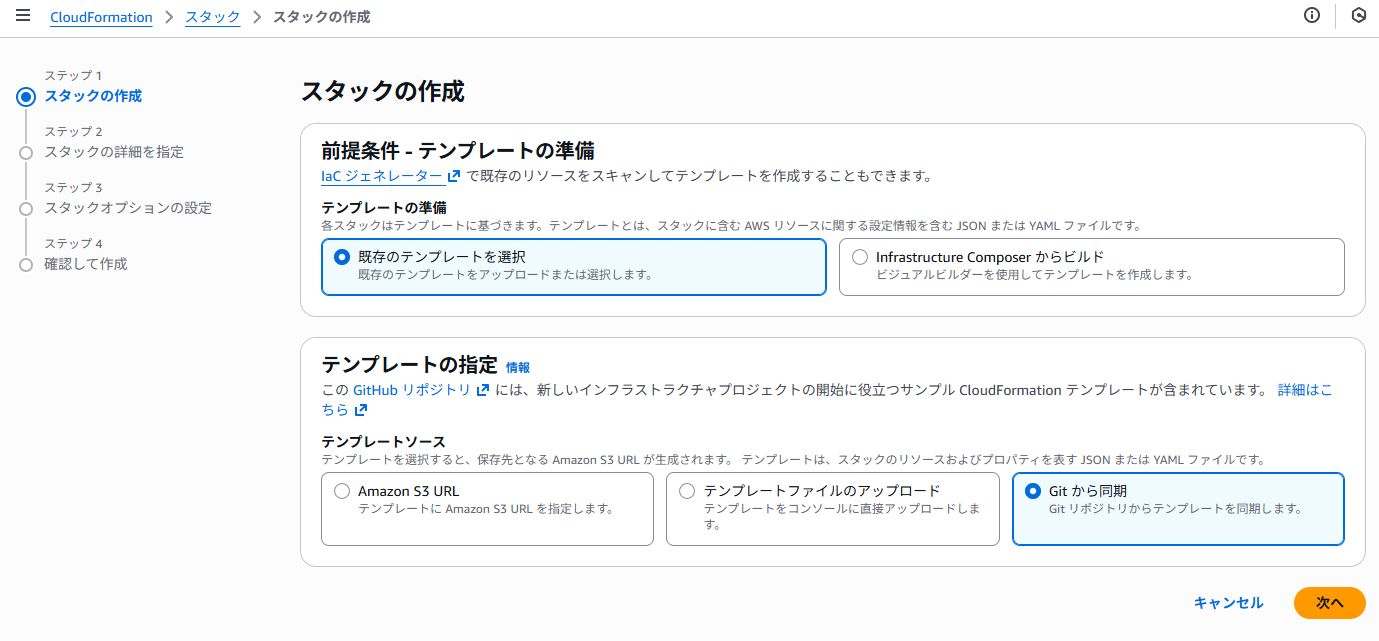Click the step 4 circle indicator
Screen dimensions: 1379x641
click(x=26, y=264)
